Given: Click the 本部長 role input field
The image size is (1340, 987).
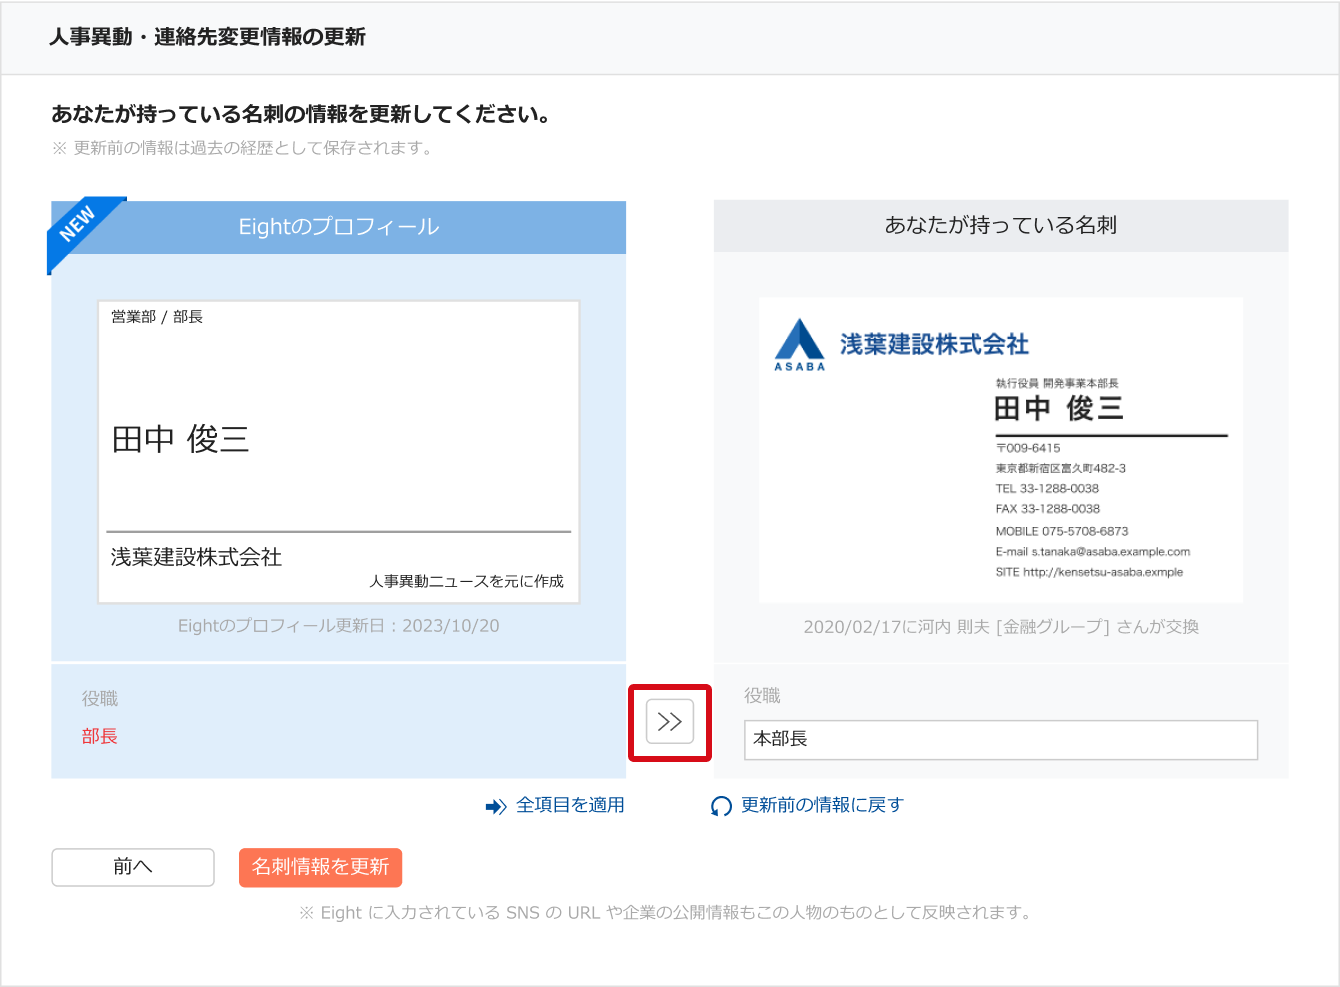Looking at the screenshot, I should [x=1000, y=740].
